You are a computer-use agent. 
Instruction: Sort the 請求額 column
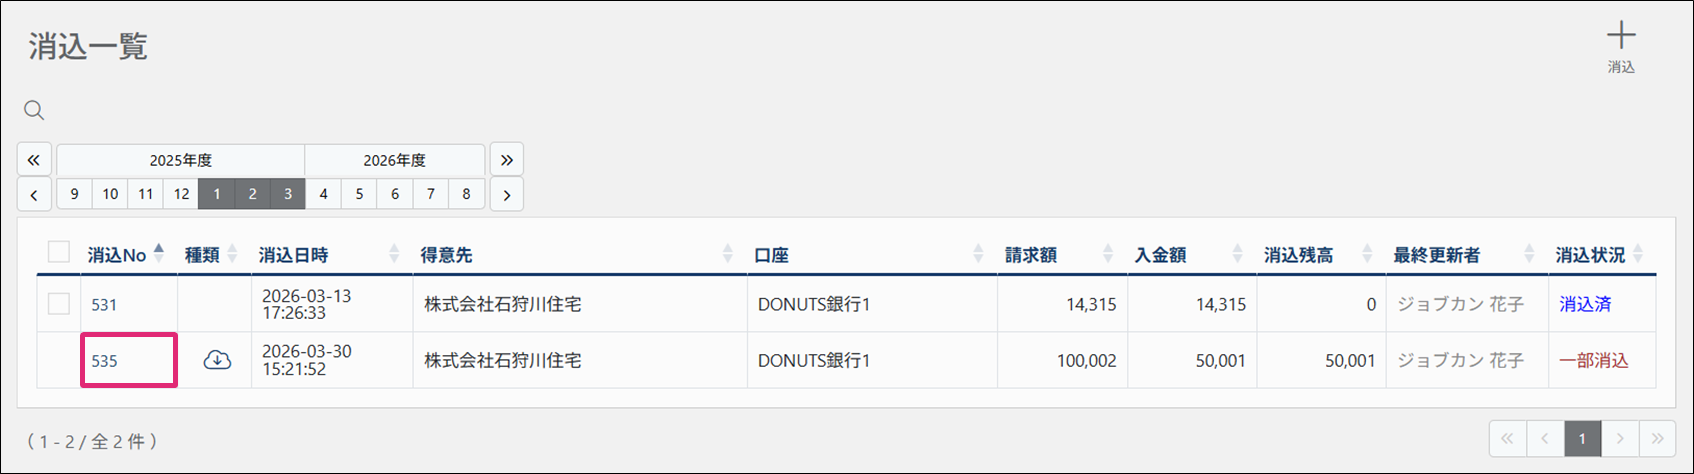pos(1107,254)
